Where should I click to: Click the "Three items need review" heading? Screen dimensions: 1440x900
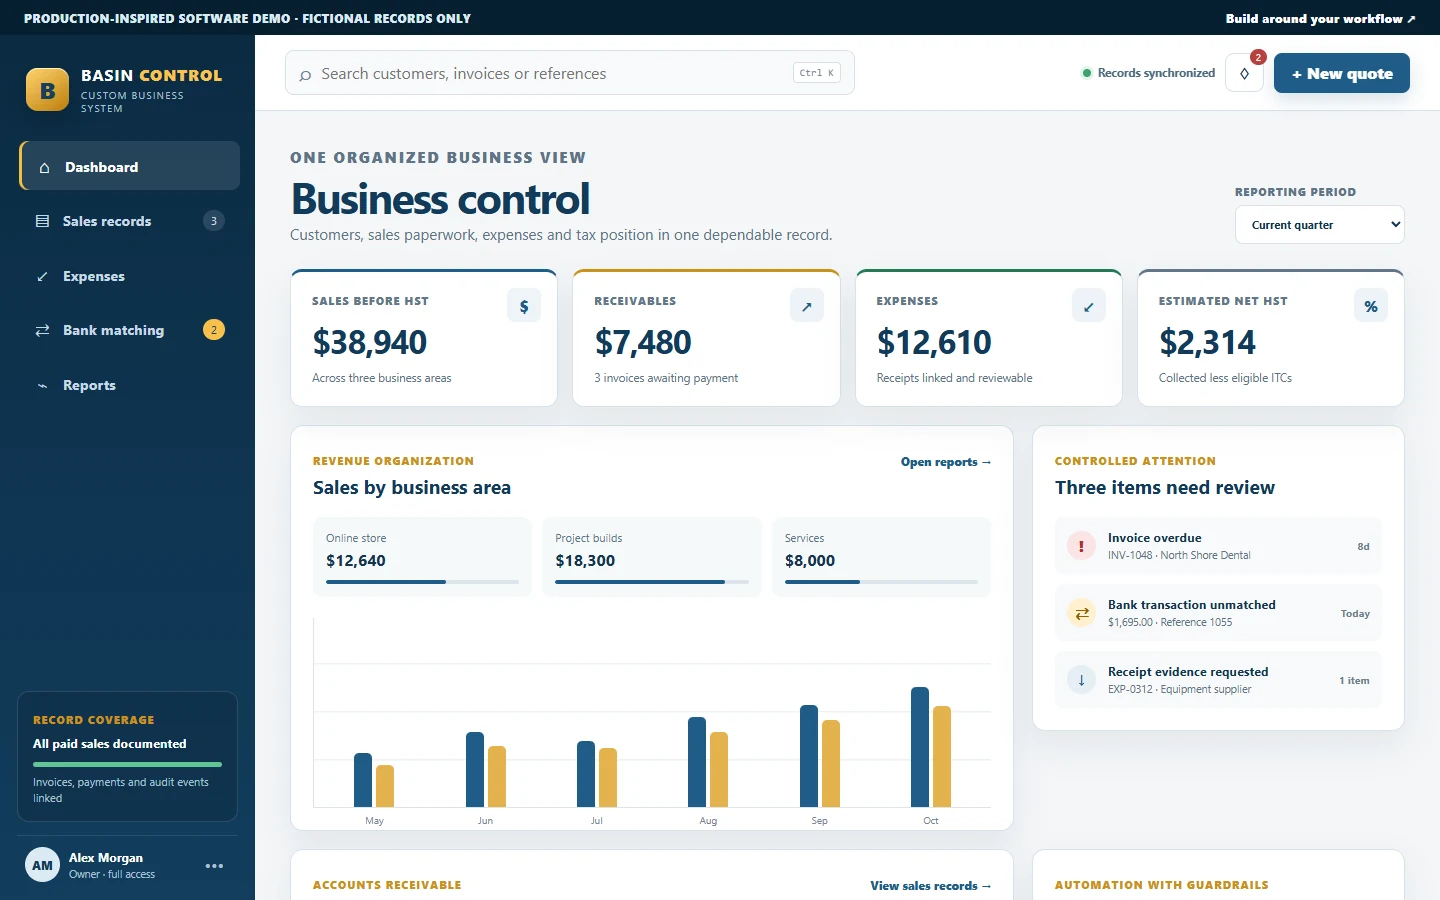coord(1165,488)
